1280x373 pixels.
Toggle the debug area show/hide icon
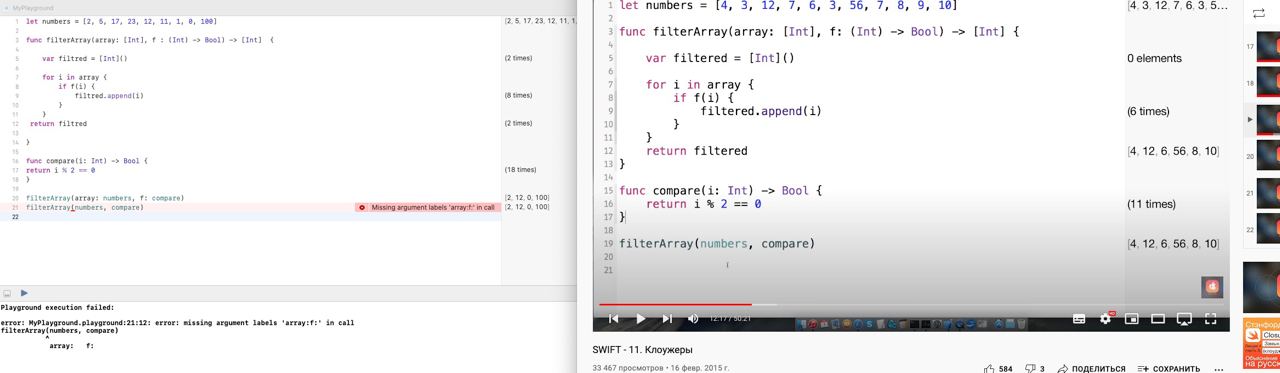pos(7,293)
